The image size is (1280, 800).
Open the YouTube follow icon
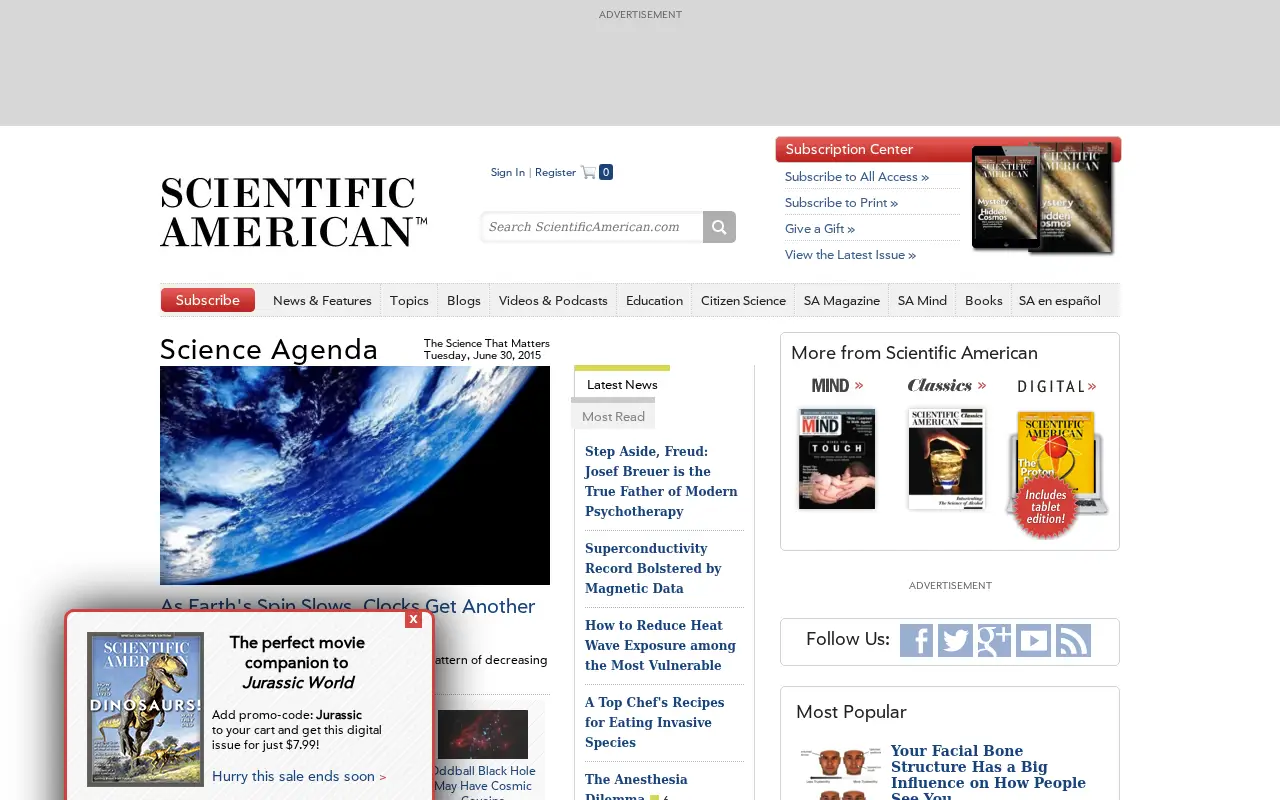coord(1033,641)
